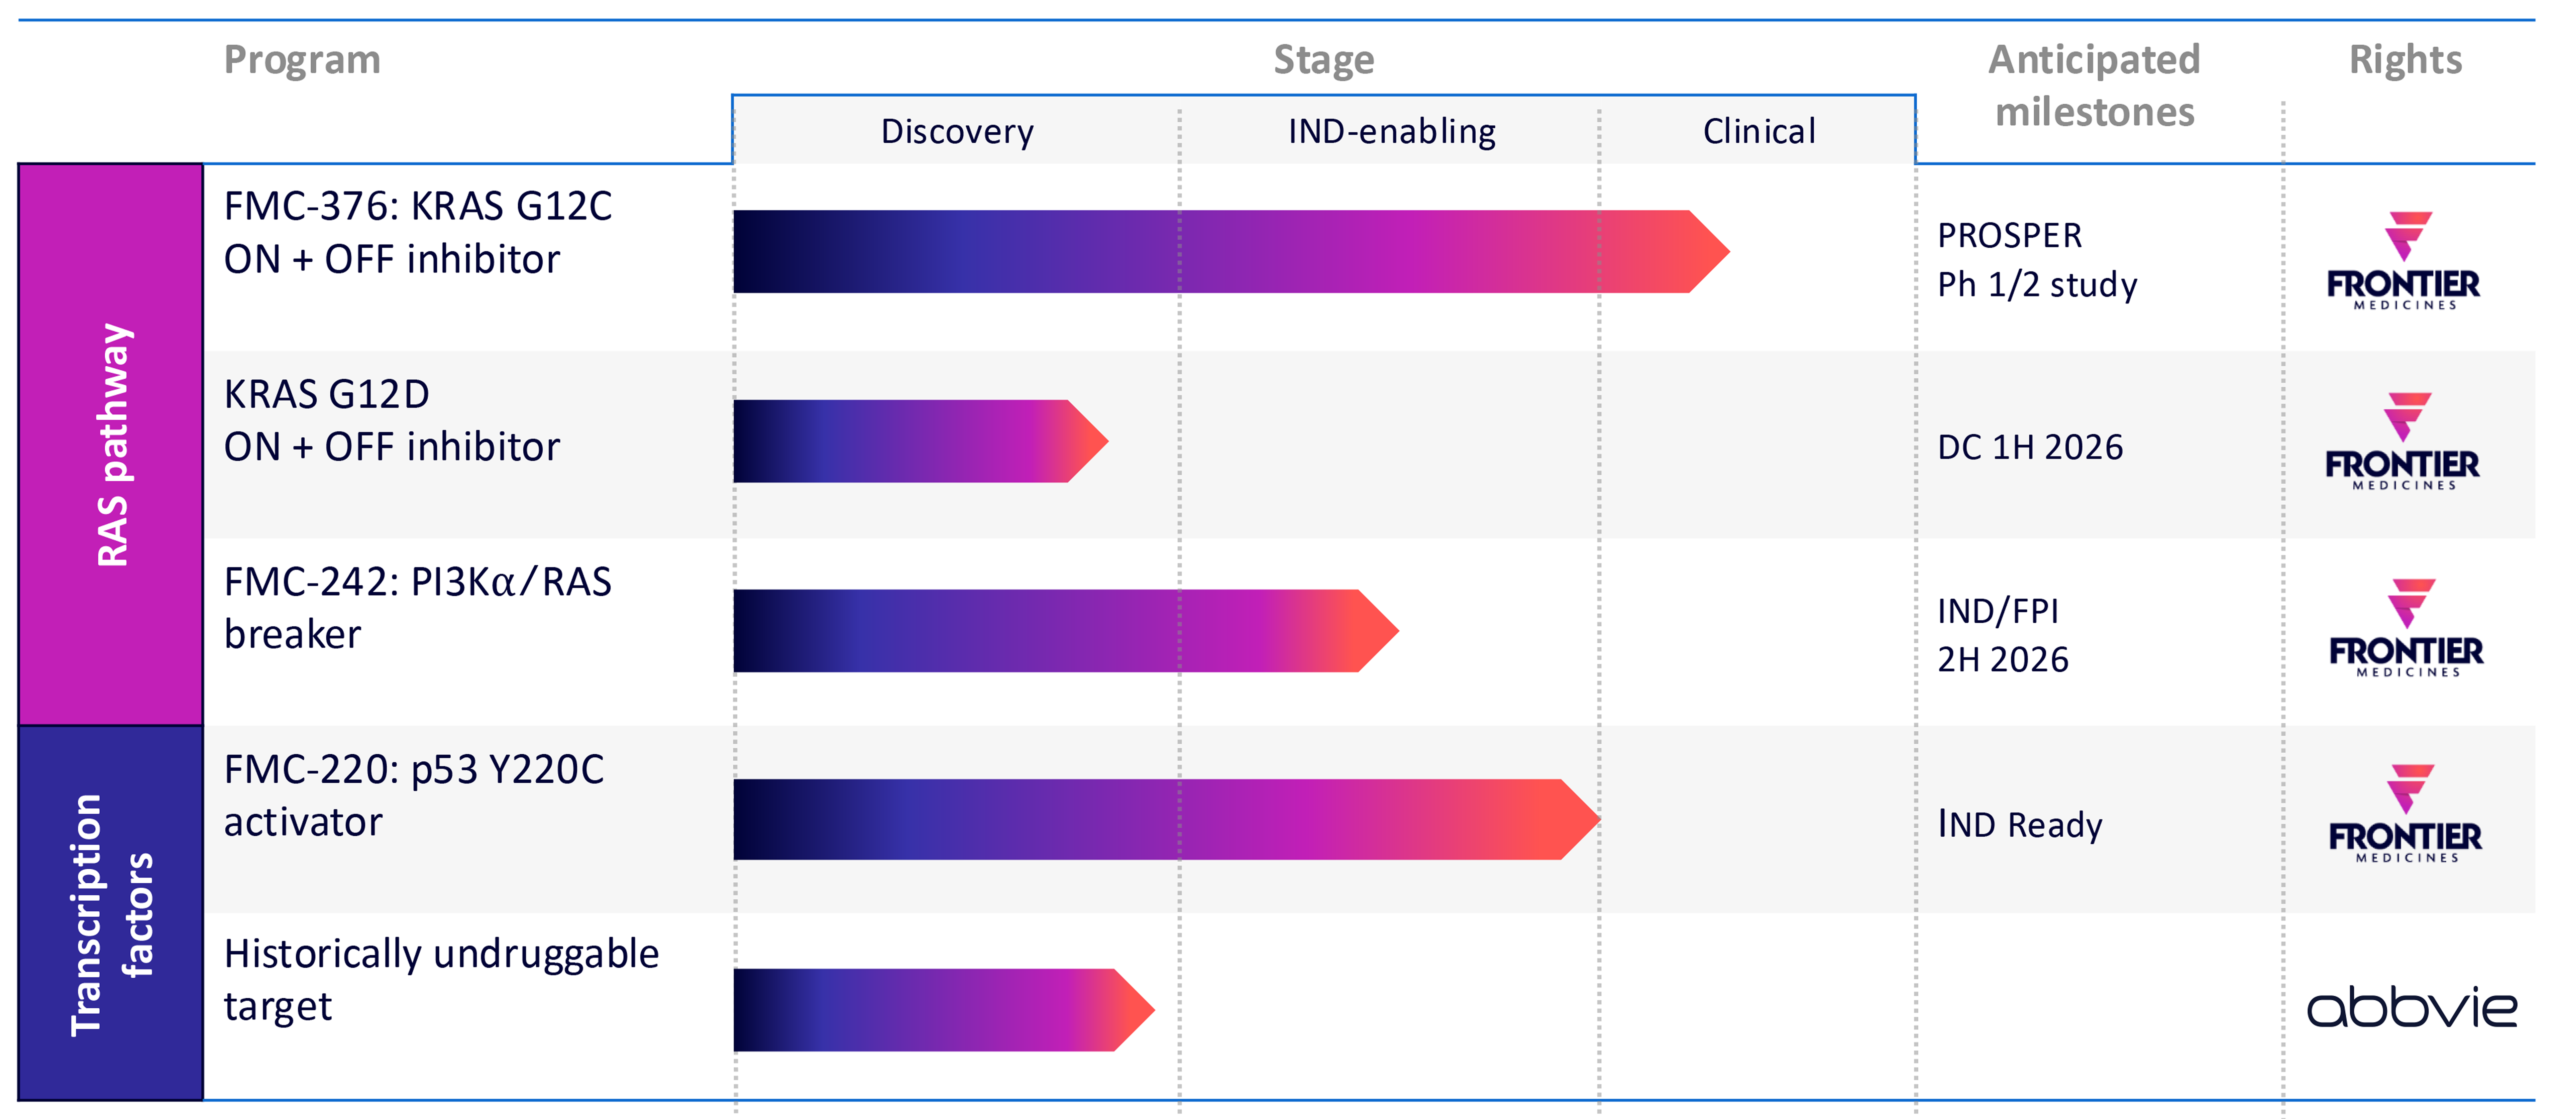Click the DC 1H 2026 milestone text

coord(2029,447)
